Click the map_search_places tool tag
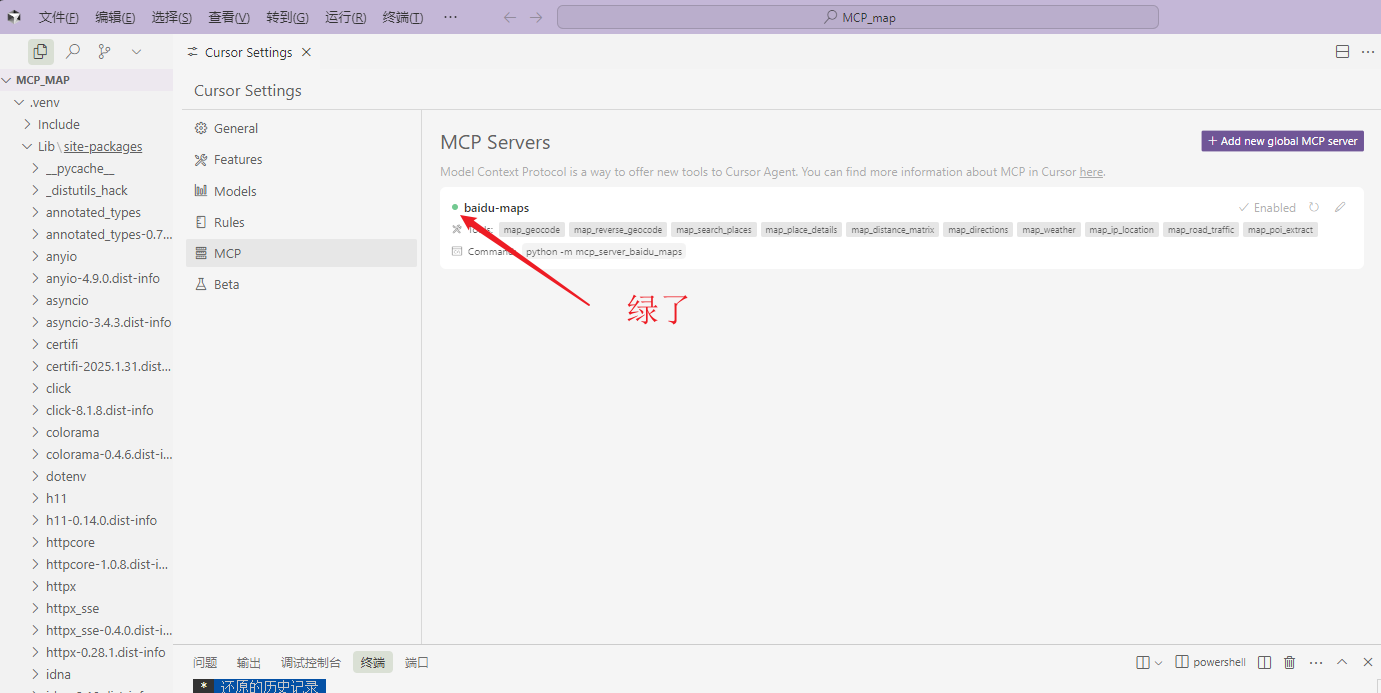 (713, 230)
